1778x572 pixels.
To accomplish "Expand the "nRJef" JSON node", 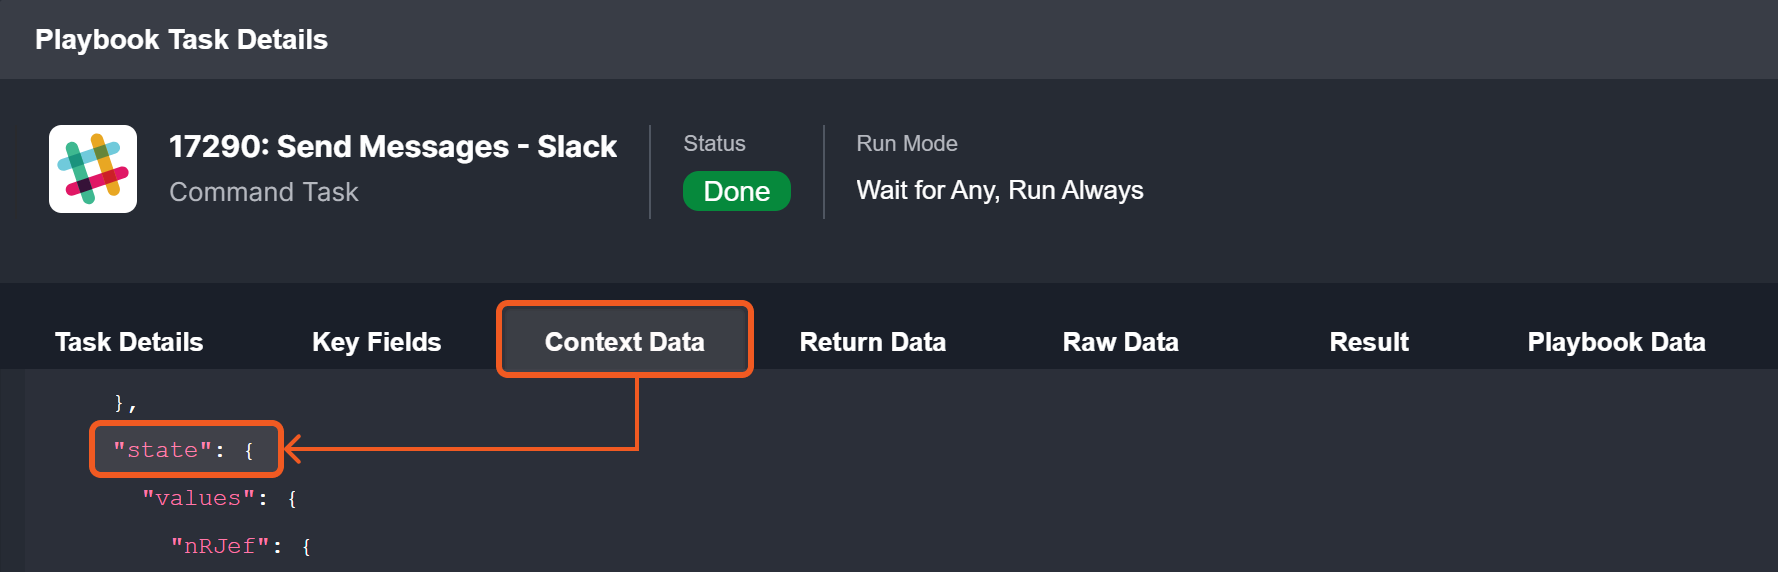I will 240,546.
